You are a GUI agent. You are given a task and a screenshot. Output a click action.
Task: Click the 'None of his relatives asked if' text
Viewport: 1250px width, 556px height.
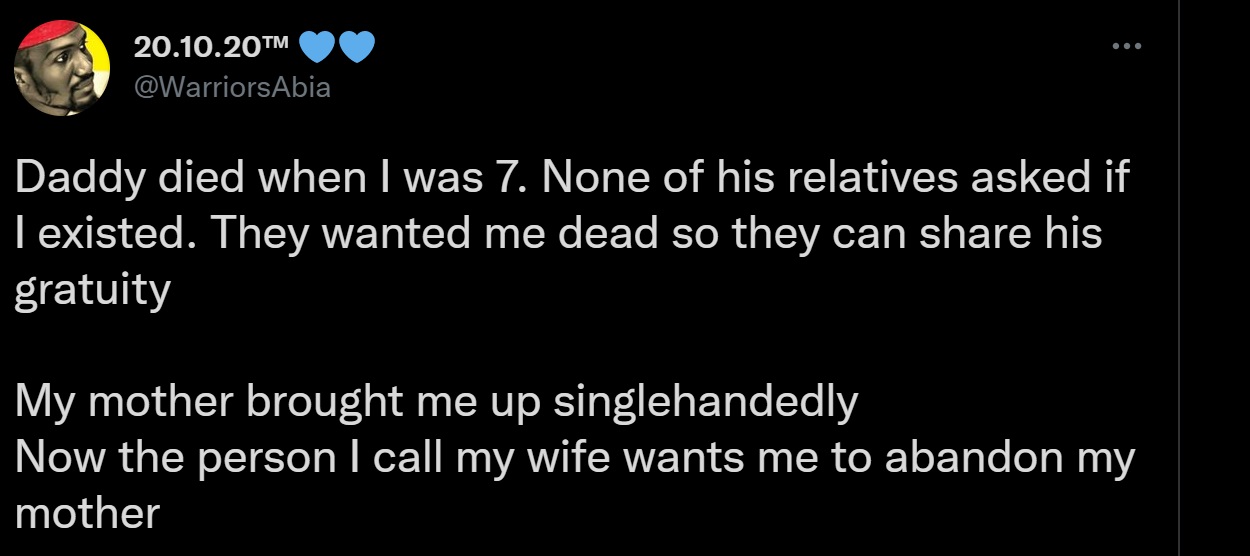[x=838, y=179]
